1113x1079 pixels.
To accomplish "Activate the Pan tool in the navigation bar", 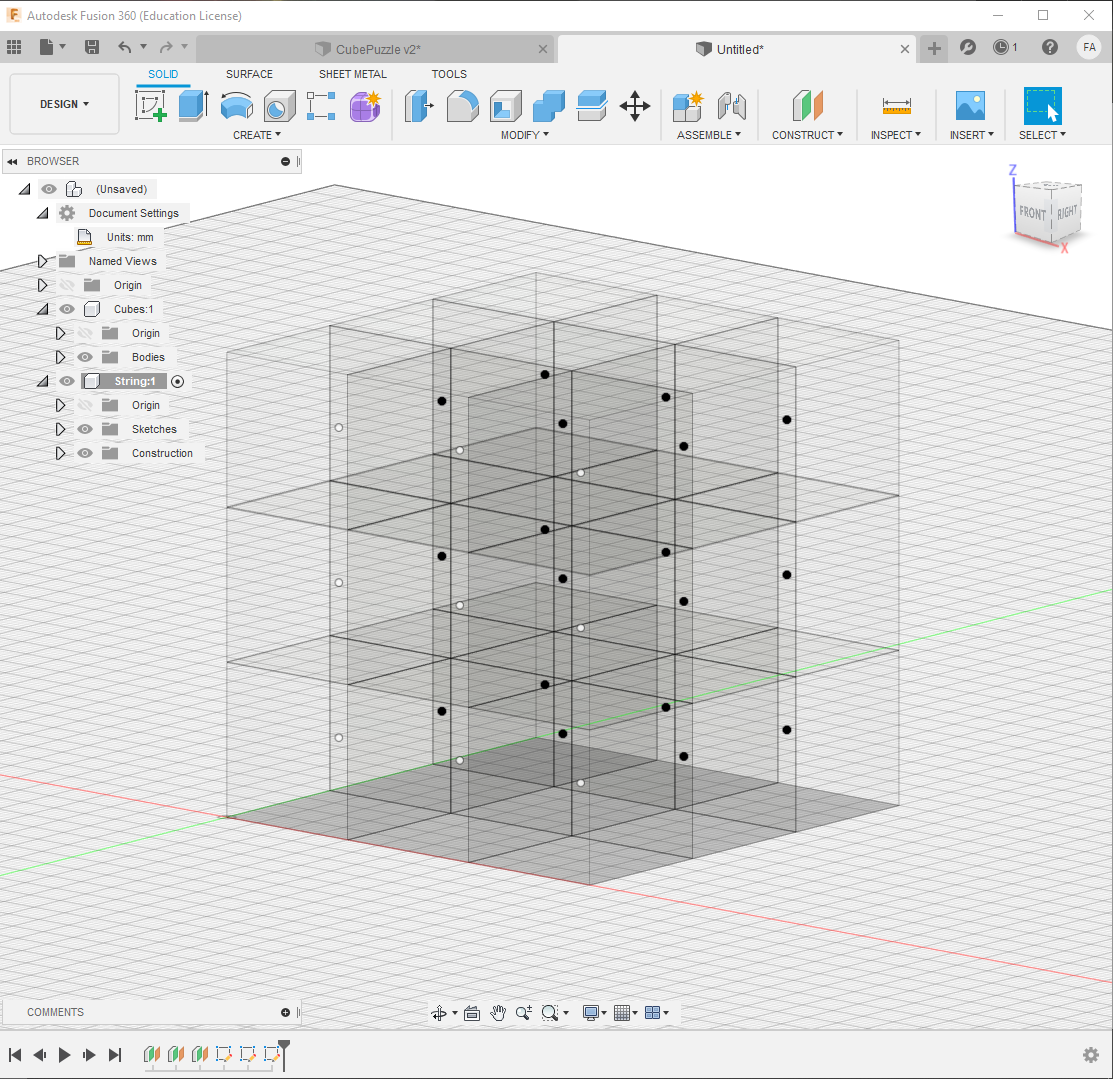I will coord(498,1012).
